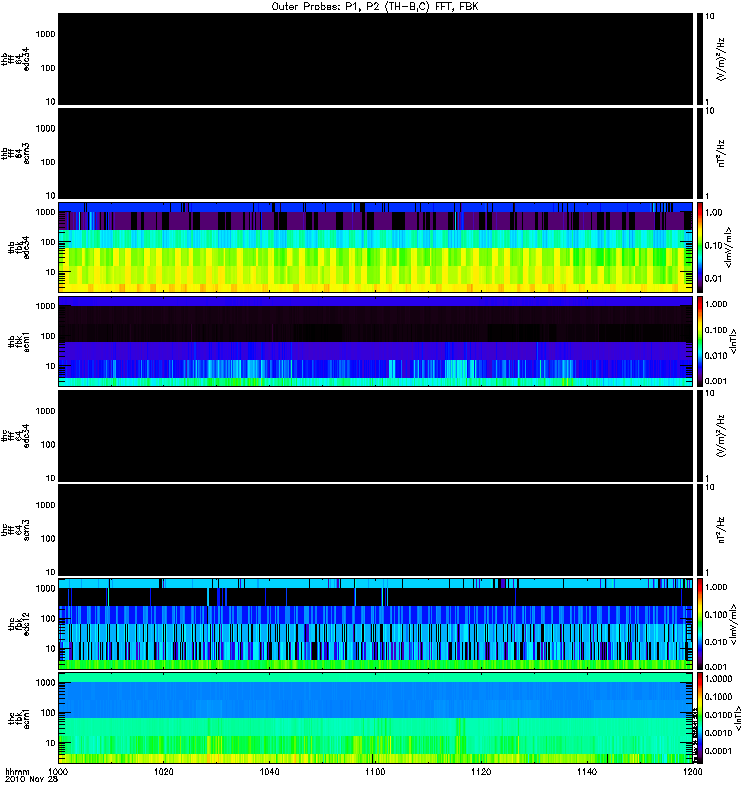Image resolution: width=750 pixels, height=800 pixels.
Task: Click the '0.0010' value on the bottom color scale
Action: coord(718,733)
